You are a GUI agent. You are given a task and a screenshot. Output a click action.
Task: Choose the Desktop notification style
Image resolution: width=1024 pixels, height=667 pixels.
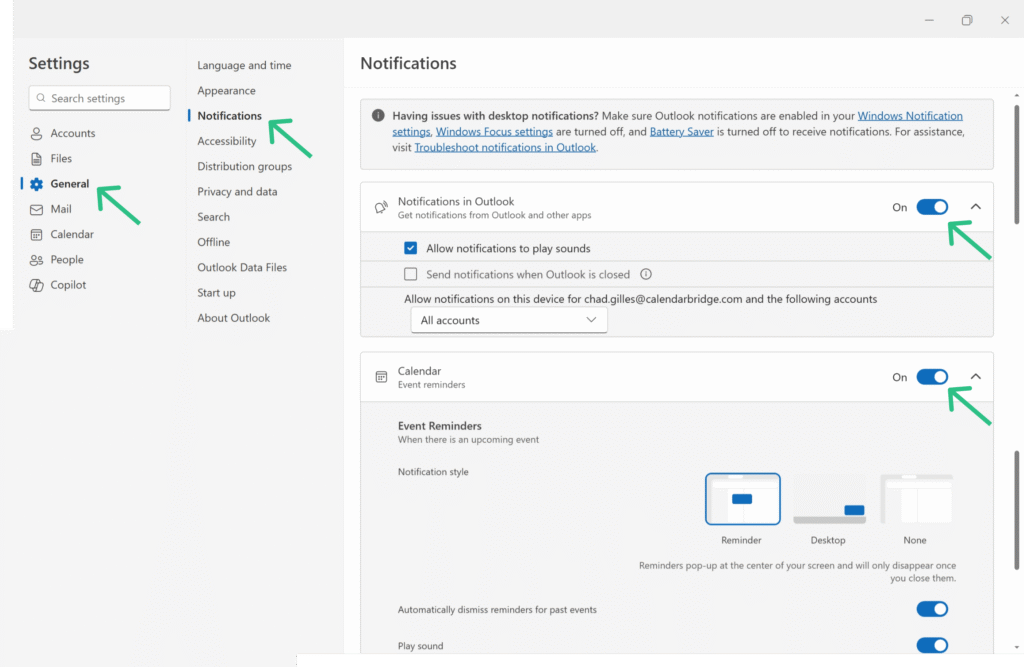click(829, 499)
